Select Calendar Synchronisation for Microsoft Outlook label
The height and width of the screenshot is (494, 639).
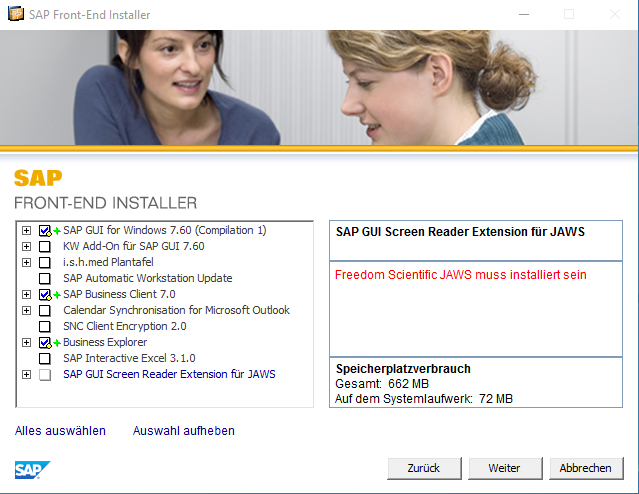click(x=176, y=310)
